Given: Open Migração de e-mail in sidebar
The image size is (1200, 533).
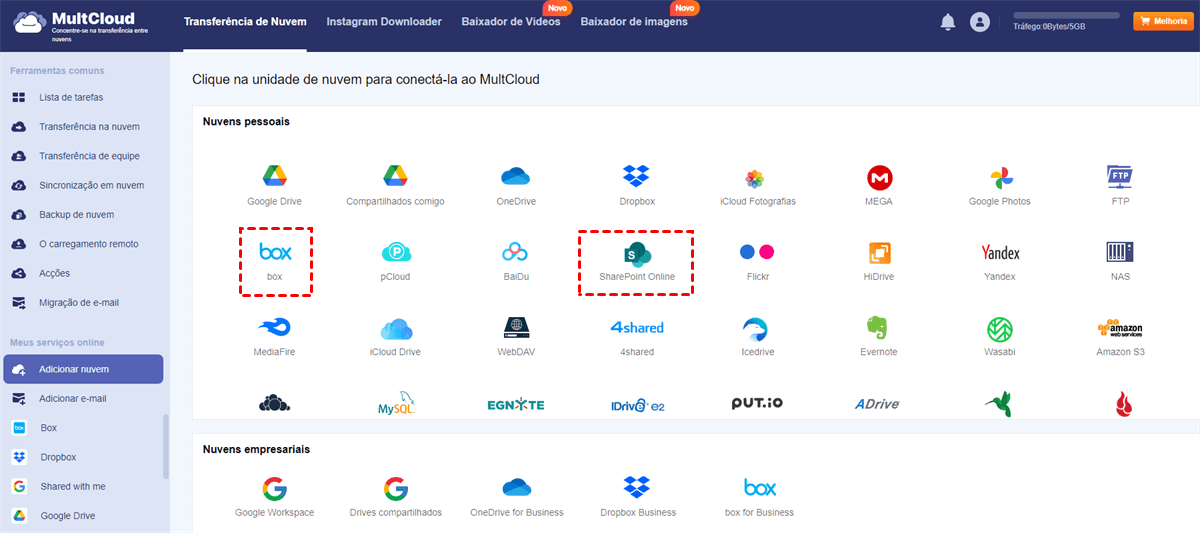Looking at the screenshot, I should click(81, 302).
